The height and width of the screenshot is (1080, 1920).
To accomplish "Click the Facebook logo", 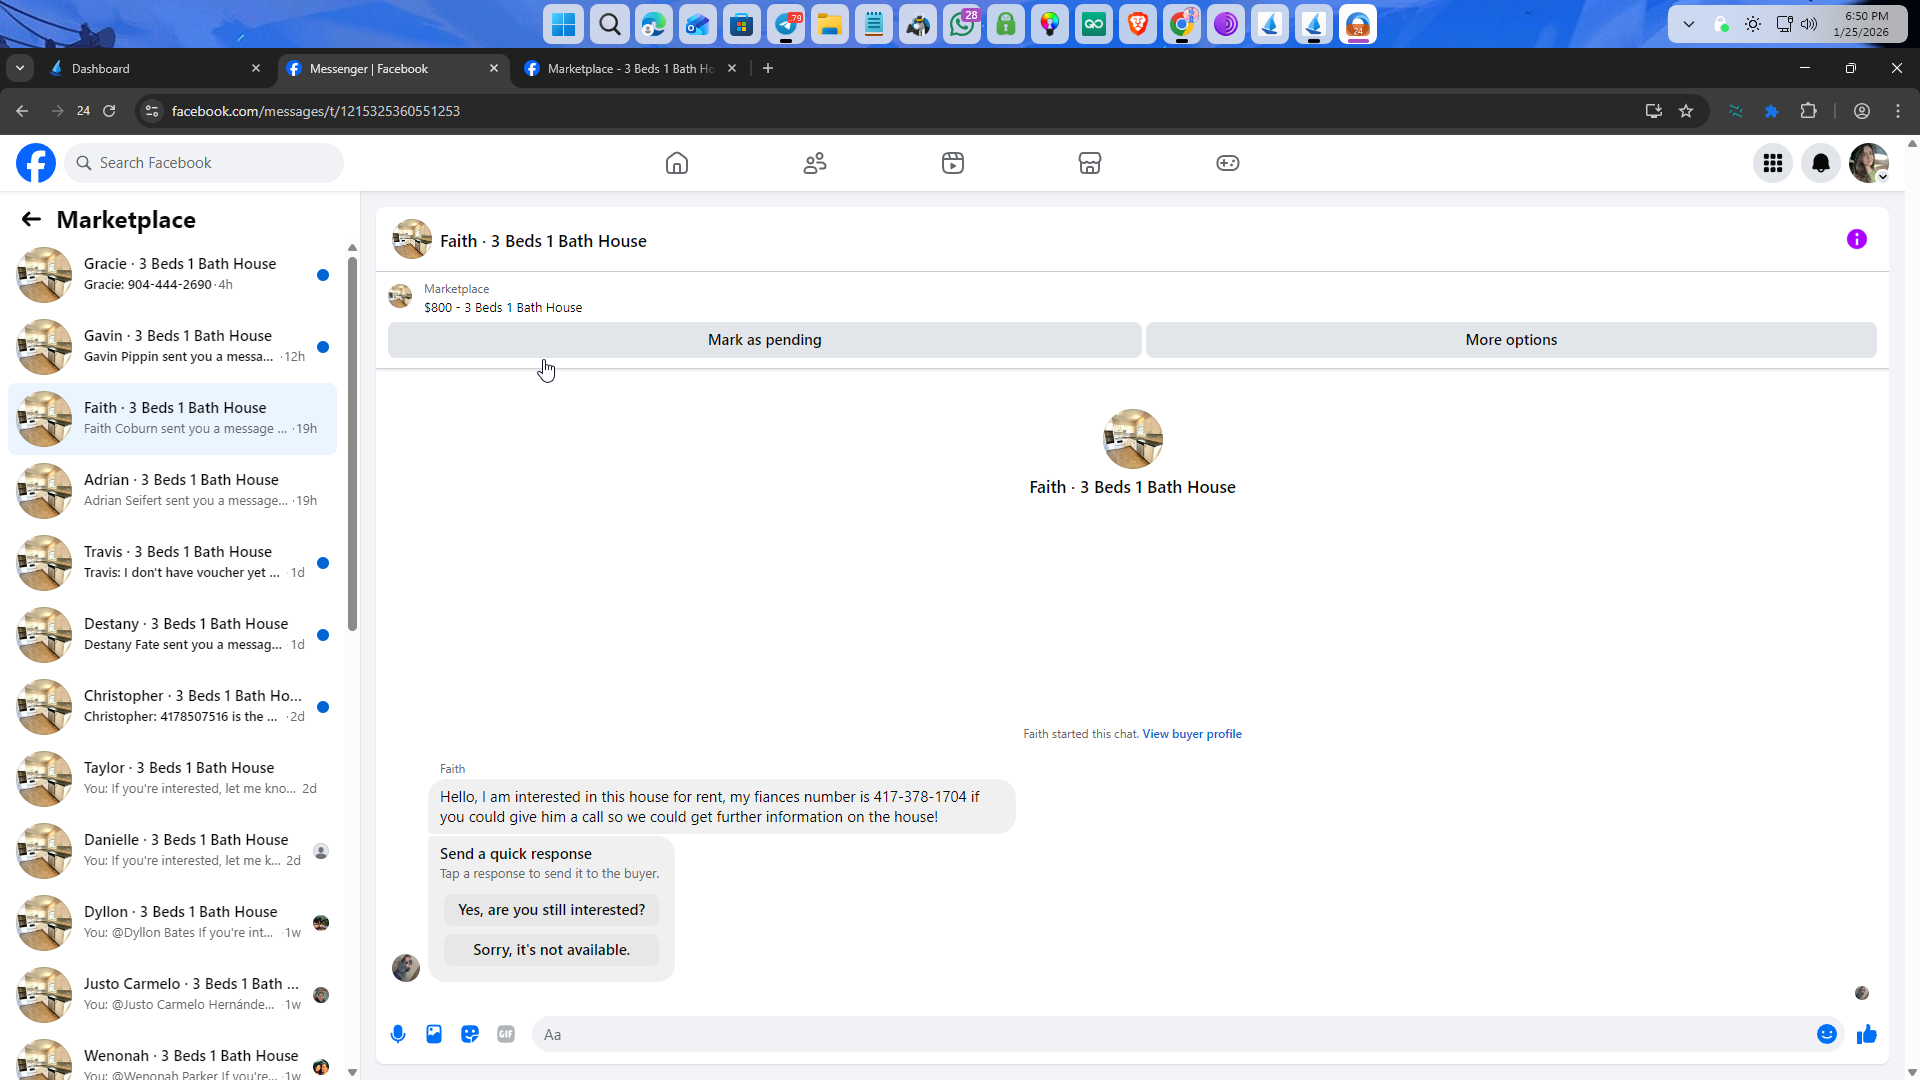I will pyautogui.click(x=36, y=163).
